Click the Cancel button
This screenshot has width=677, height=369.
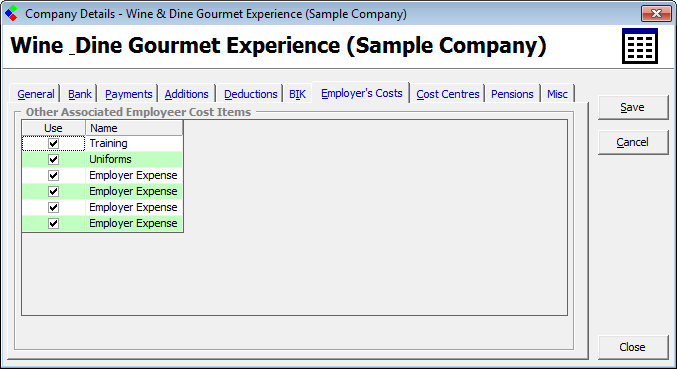pyautogui.click(x=633, y=142)
